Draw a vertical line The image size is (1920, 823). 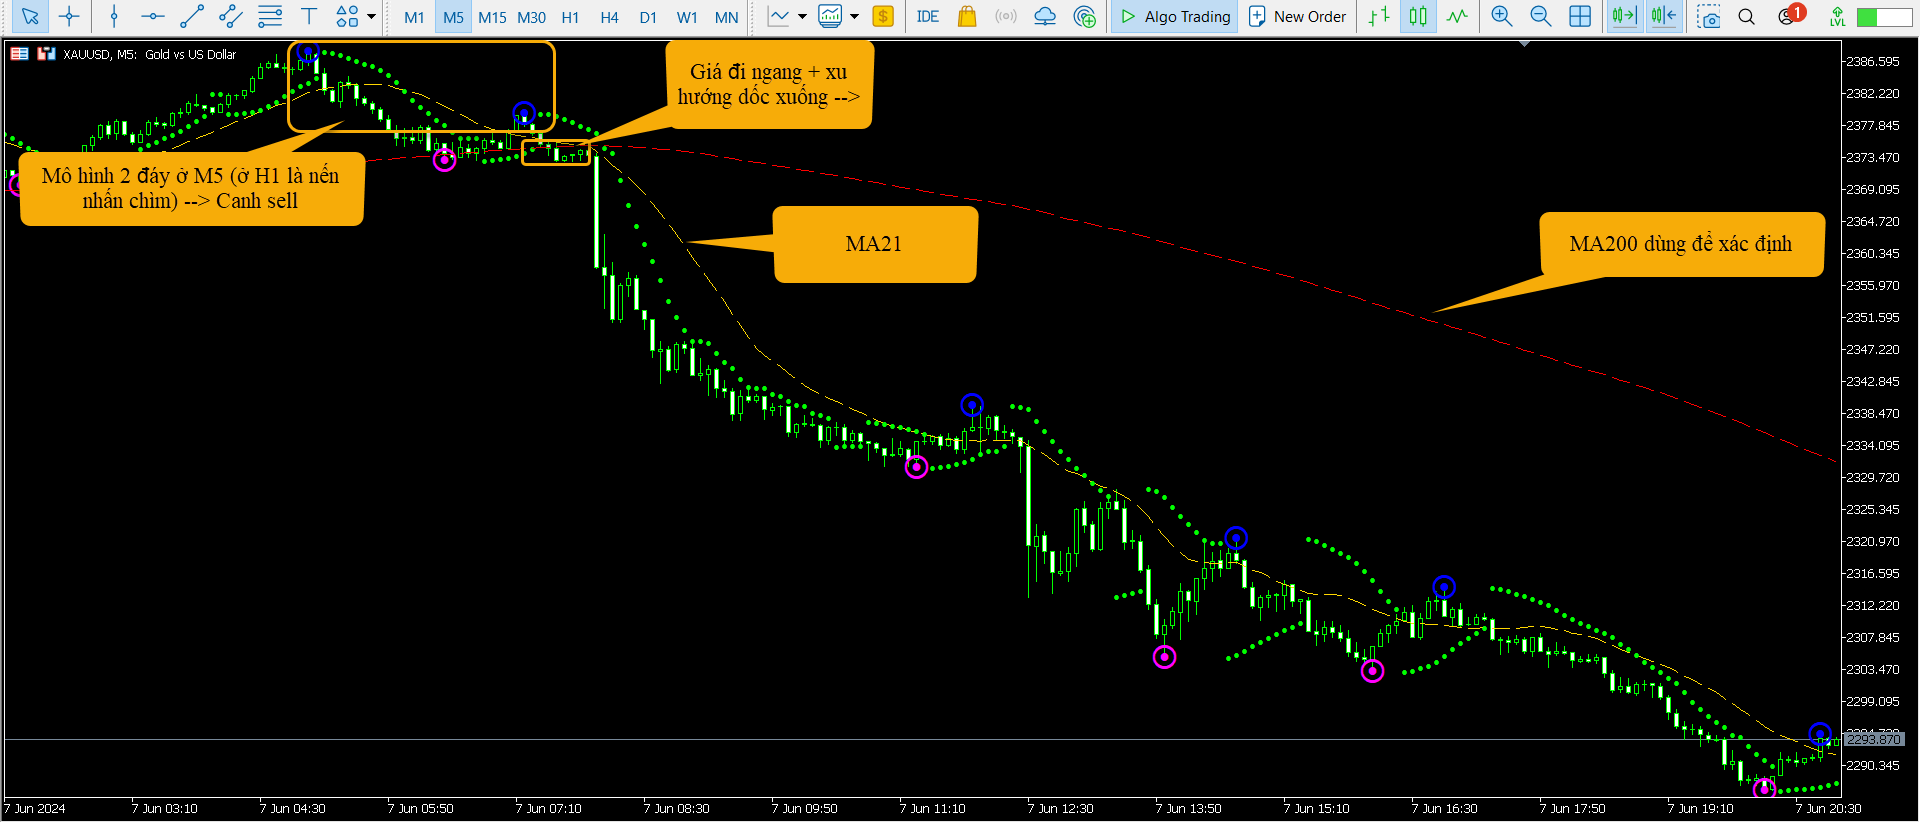pyautogui.click(x=114, y=16)
